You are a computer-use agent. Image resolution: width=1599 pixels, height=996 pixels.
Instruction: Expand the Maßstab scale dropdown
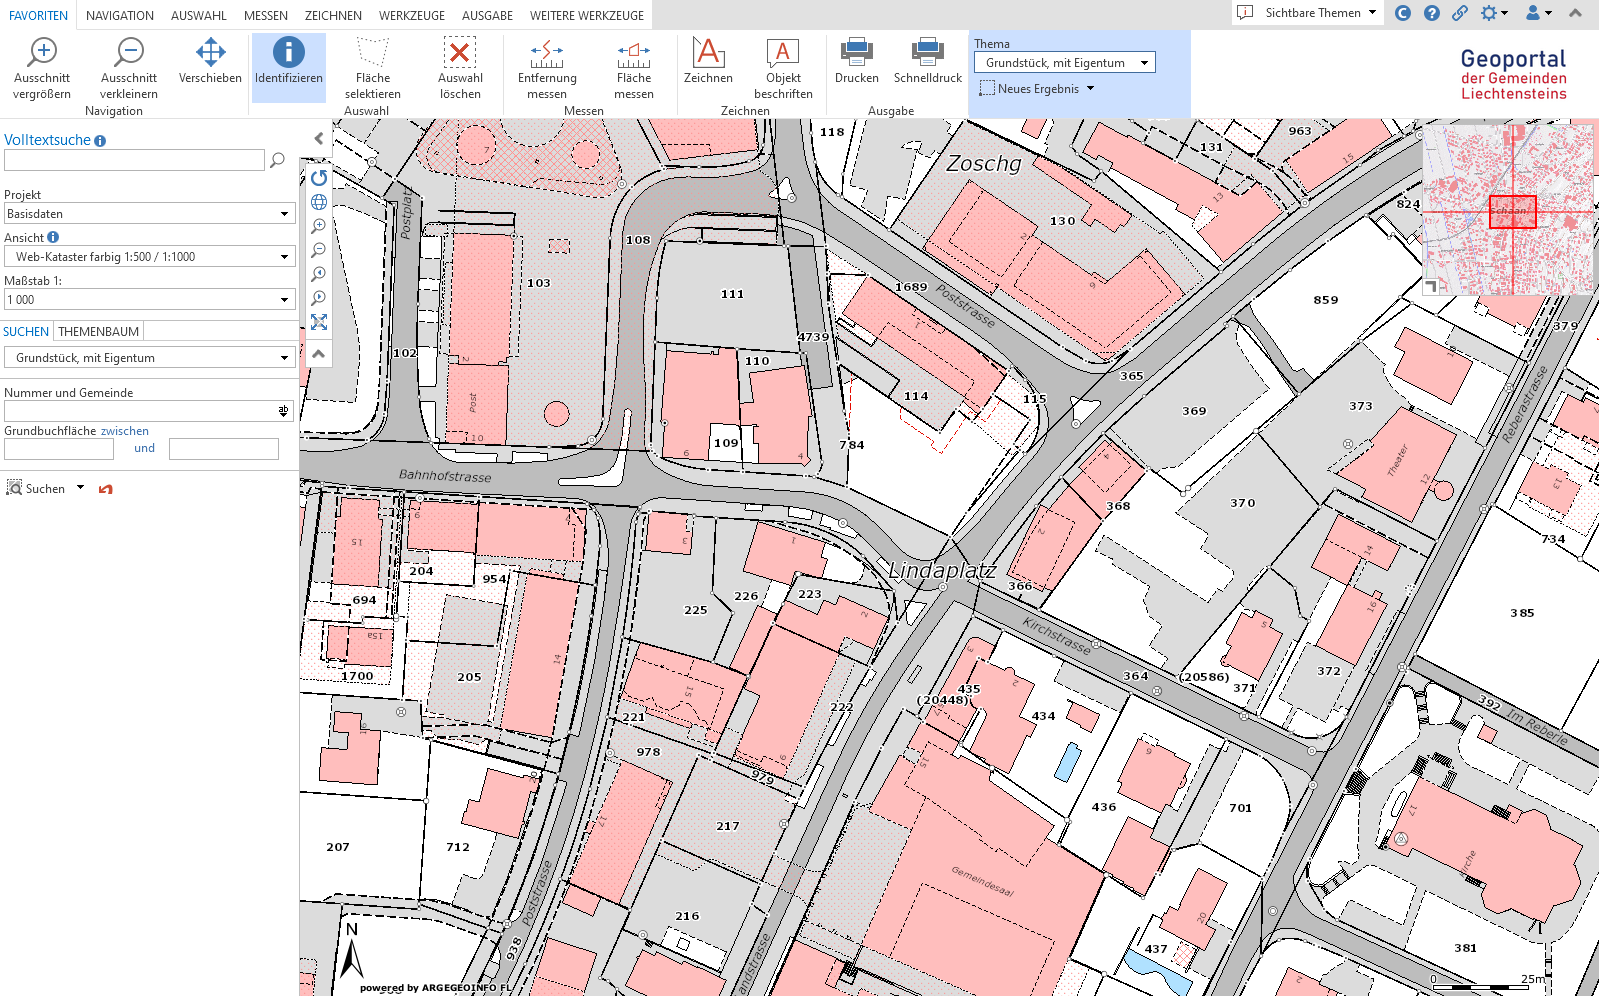284,300
